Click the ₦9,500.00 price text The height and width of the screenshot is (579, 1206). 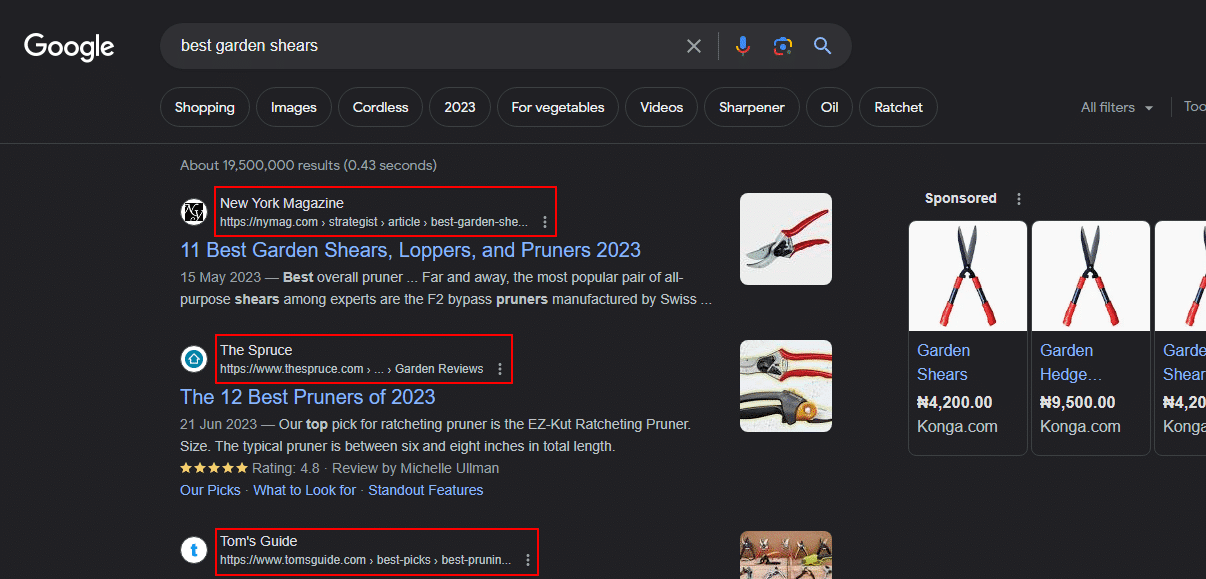coord(1078,403)
